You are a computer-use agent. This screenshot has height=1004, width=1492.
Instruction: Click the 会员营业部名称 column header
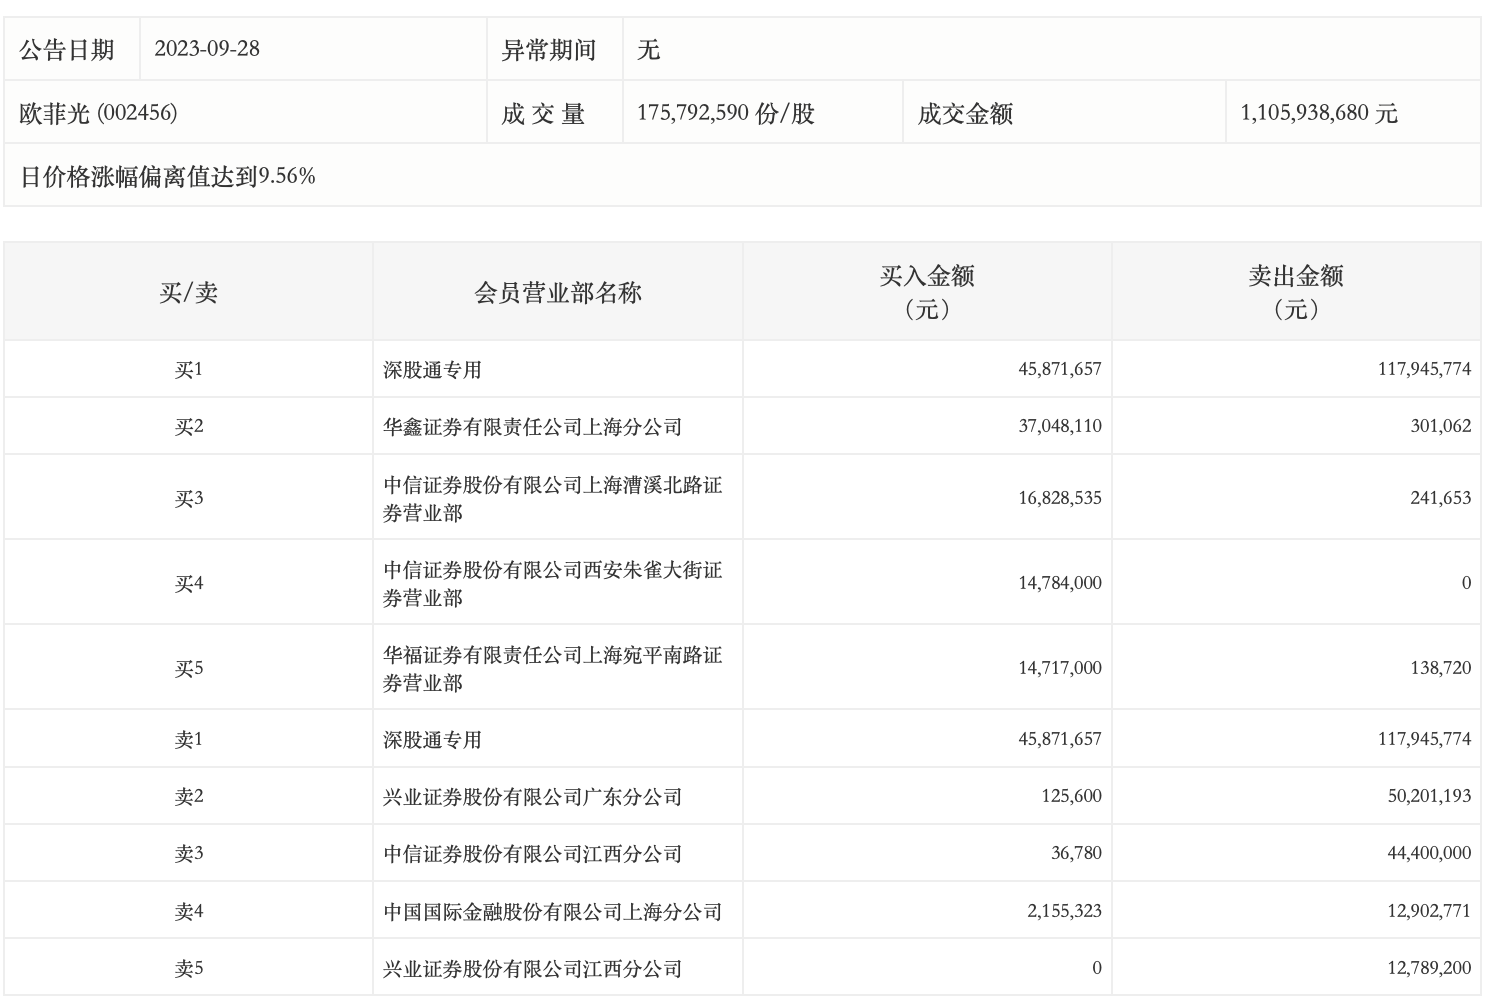click(x=557, y=293)
